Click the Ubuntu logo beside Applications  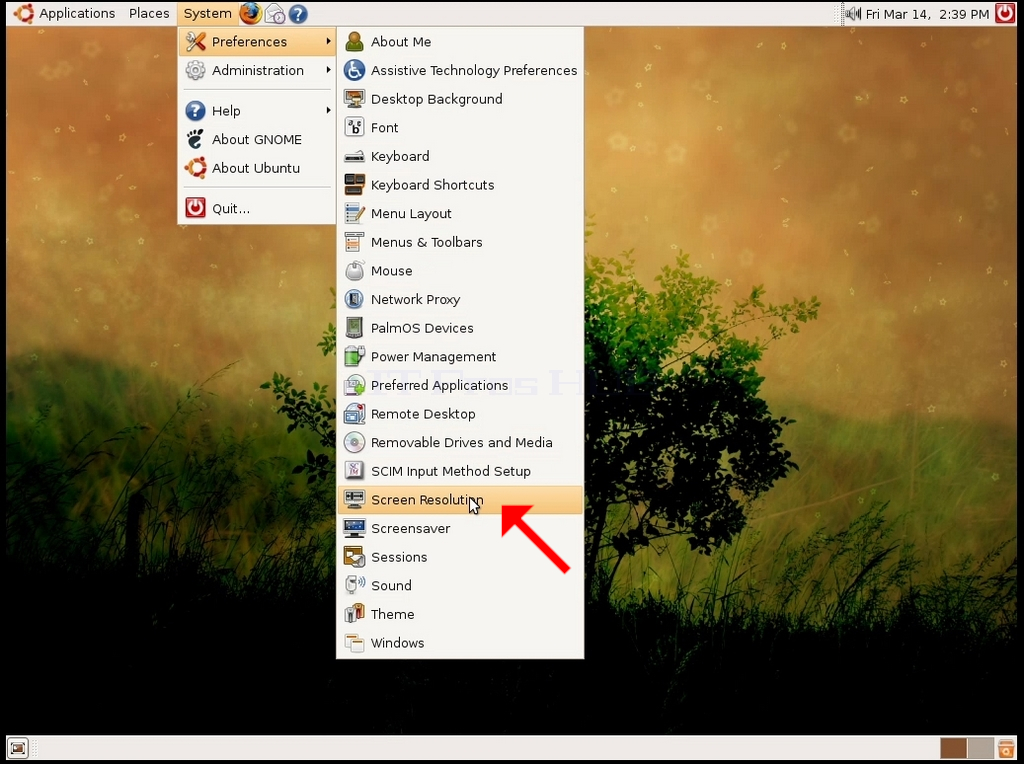click(x=24, y=14)
